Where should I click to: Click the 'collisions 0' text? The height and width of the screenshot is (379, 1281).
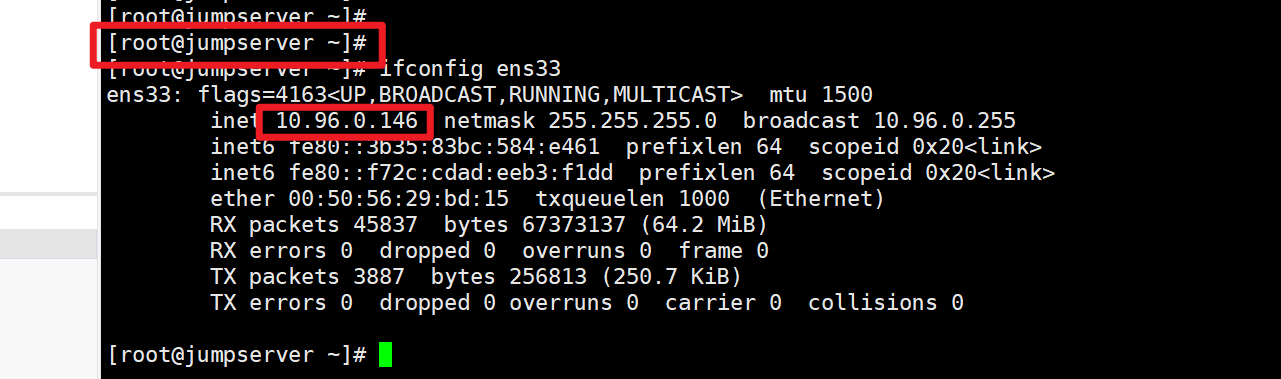point(886,302)
